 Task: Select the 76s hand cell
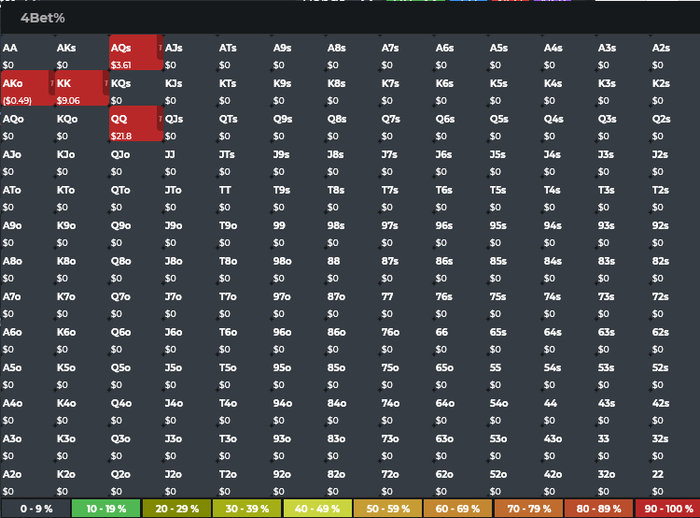(x=461, y=301)
